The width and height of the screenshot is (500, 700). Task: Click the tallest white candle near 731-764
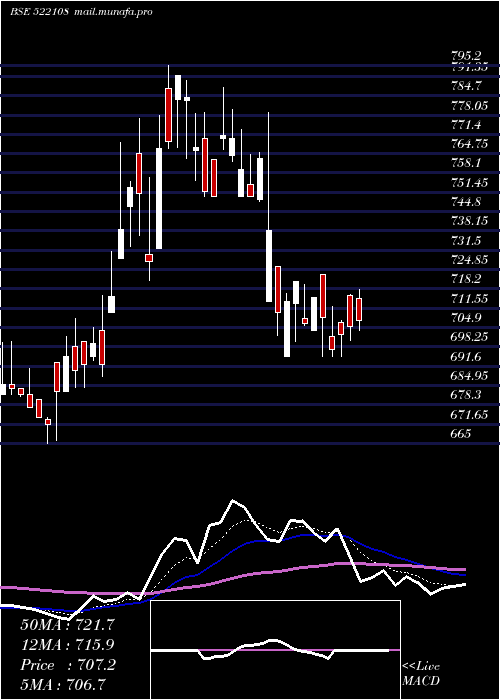click(x=159, y=198)
